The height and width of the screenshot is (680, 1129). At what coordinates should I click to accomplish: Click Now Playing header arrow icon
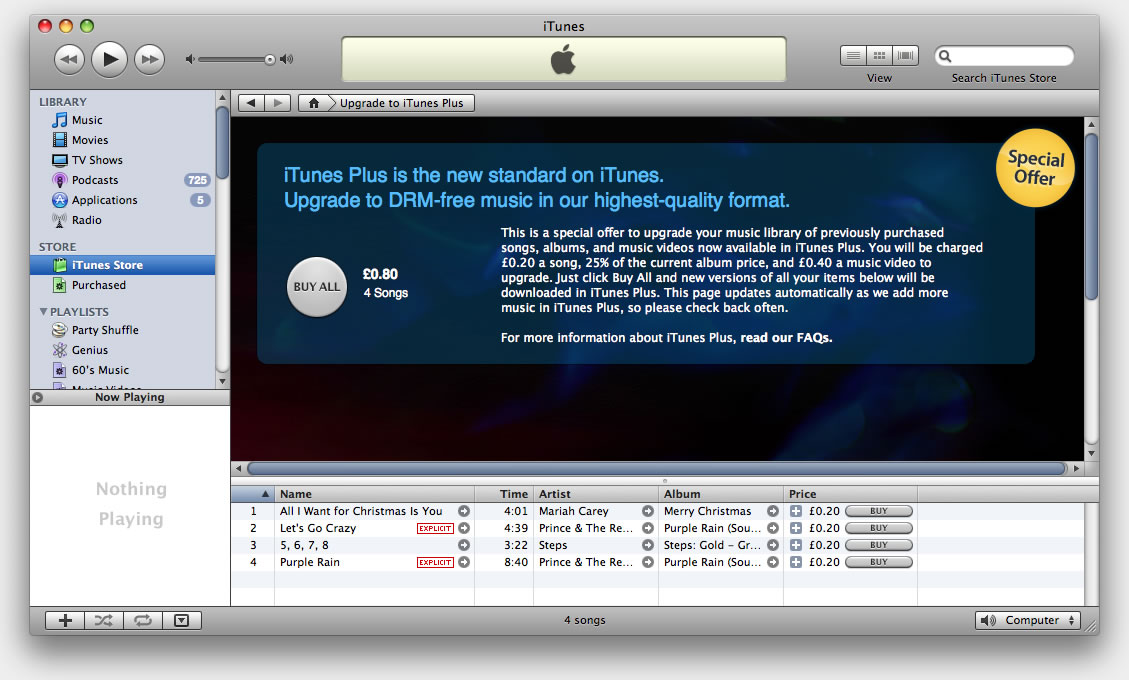tap(37, 398)
